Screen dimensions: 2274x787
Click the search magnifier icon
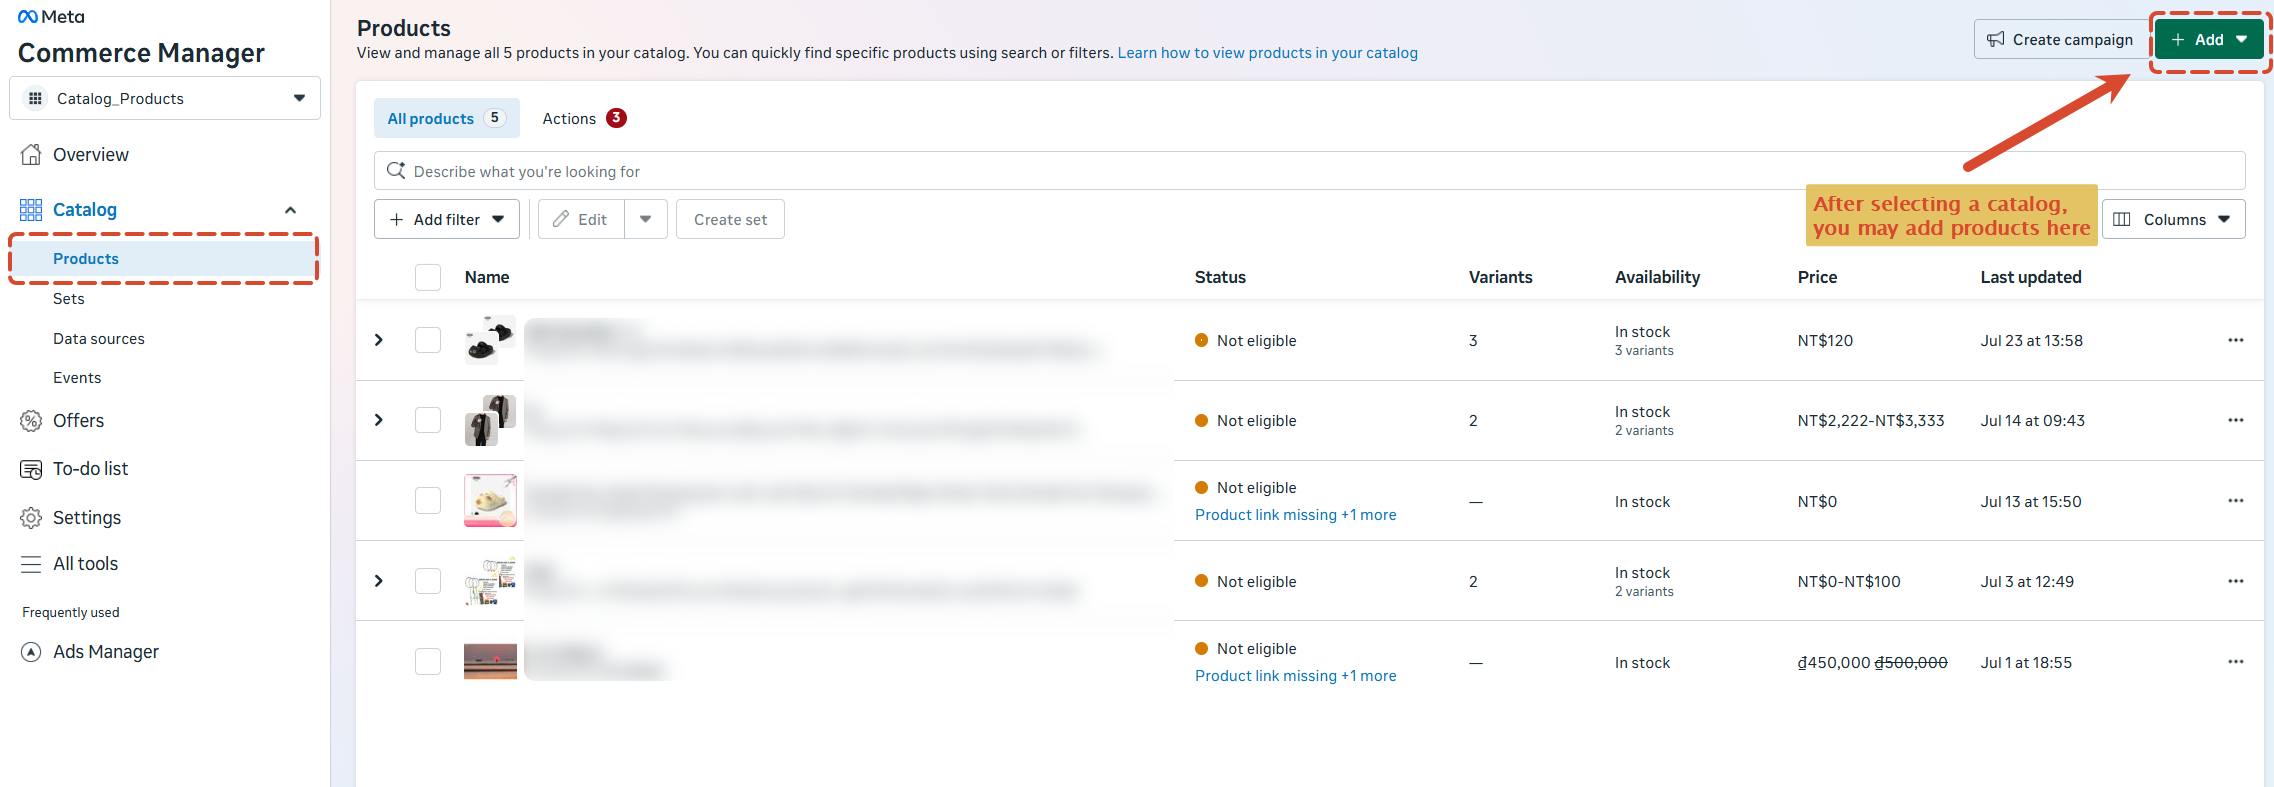(x=396, y=170)
